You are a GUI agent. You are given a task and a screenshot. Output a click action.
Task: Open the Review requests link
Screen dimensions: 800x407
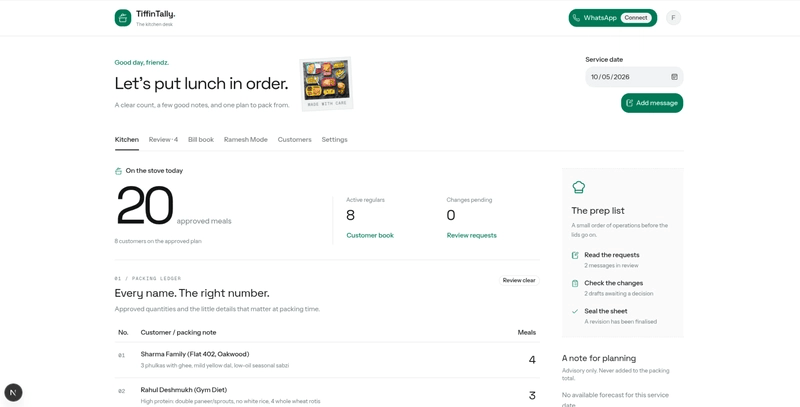(x=471, y=236)
